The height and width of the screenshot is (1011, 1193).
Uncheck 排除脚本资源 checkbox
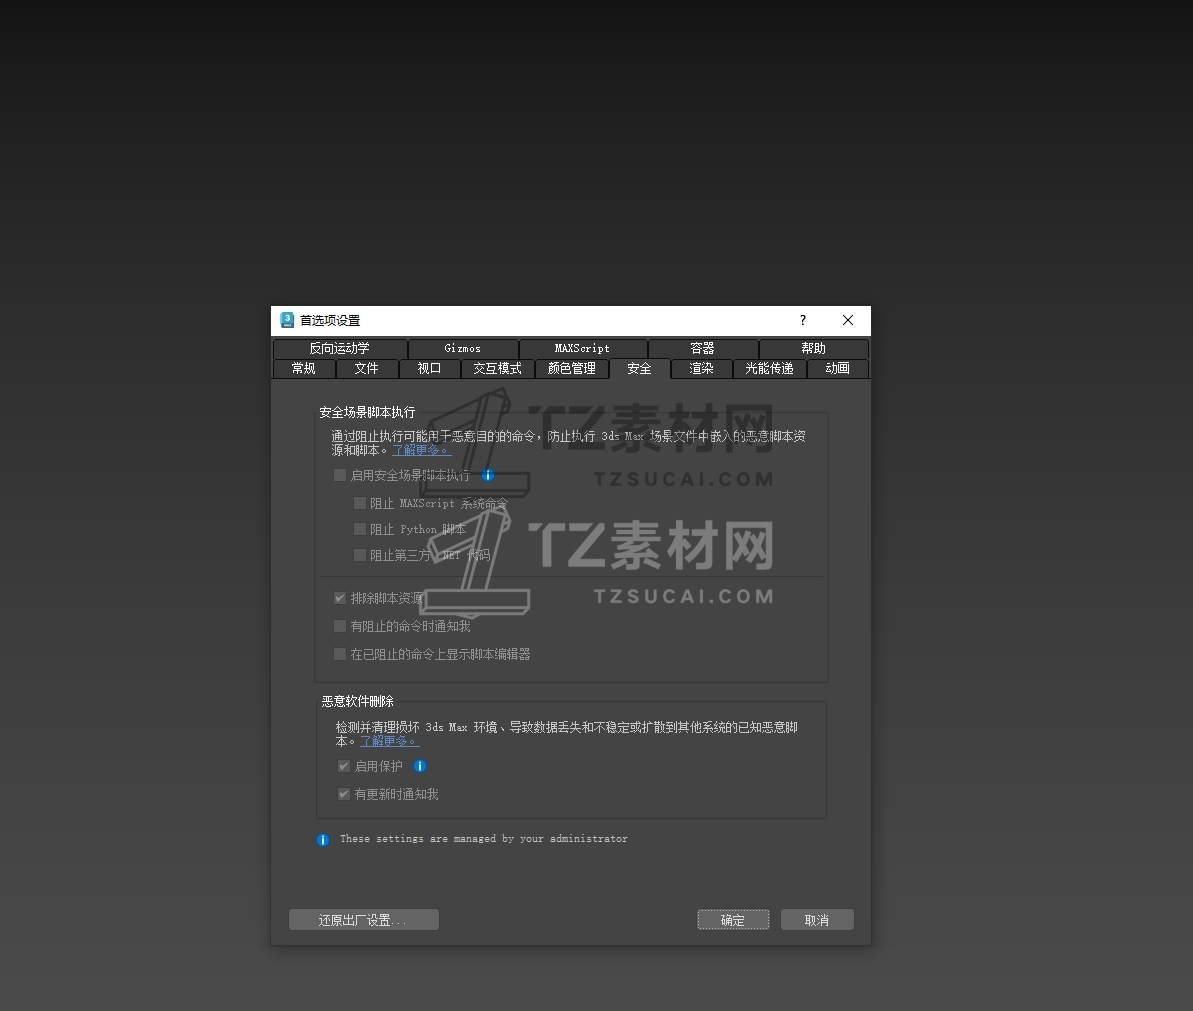click(340, 598)
